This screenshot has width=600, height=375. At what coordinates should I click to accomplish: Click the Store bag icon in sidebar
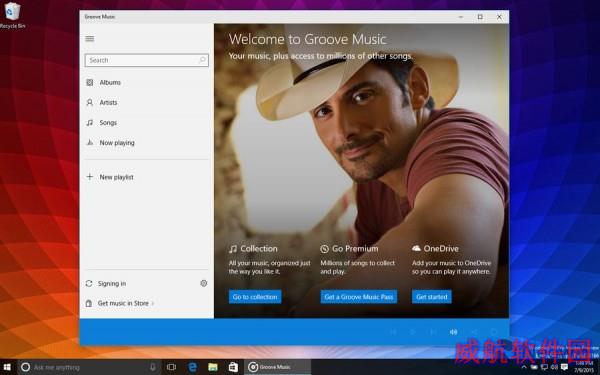click(89, 303)
